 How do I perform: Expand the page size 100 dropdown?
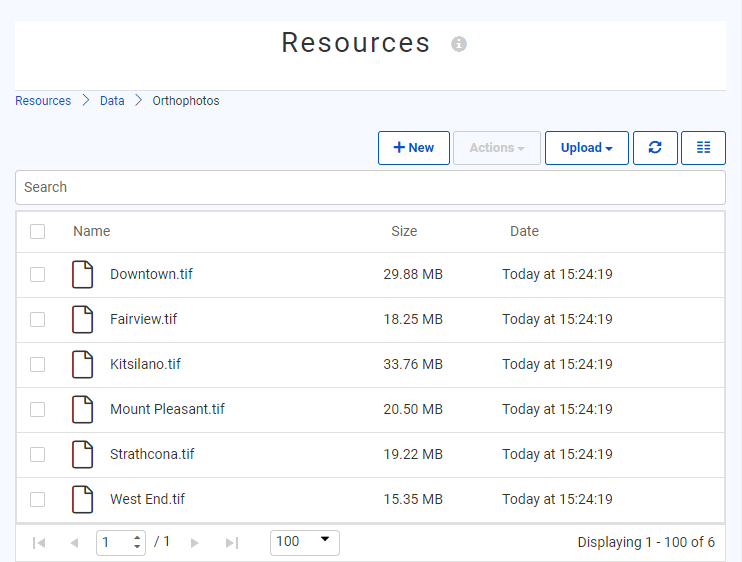(304, 542)
